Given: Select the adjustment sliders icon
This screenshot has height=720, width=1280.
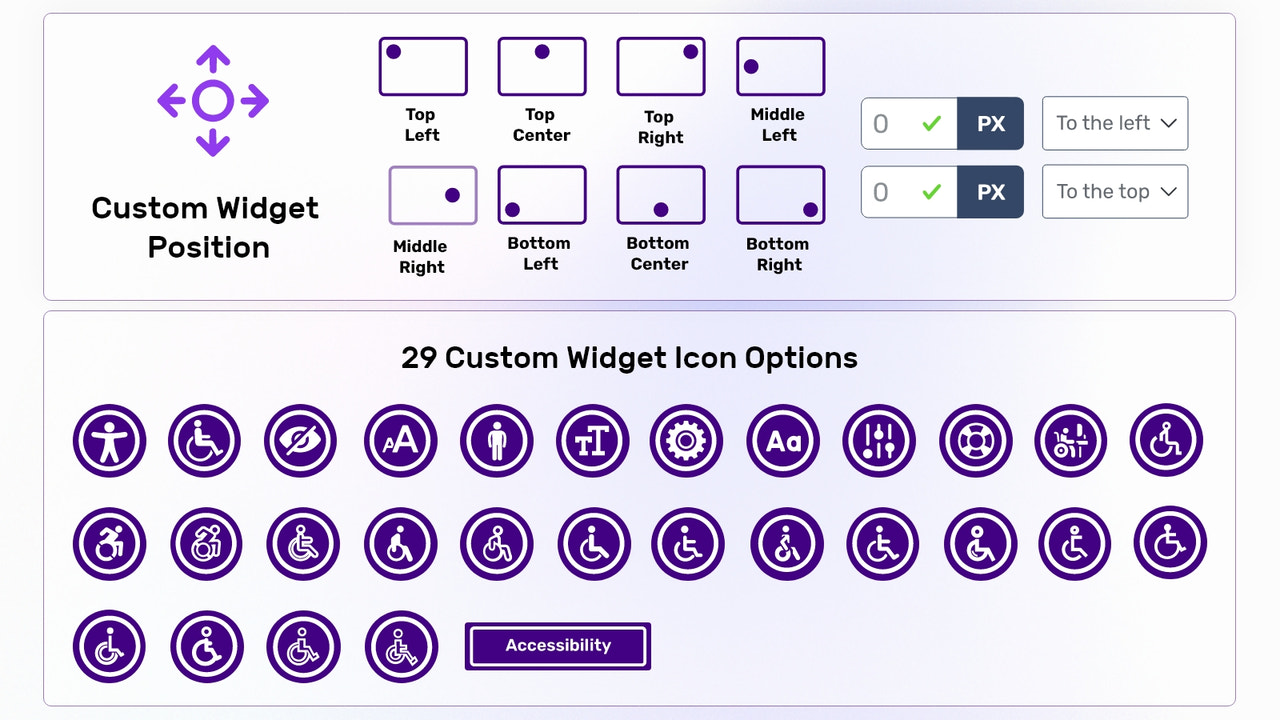Looking at the screenshot, I should click(x=879, y=440).
